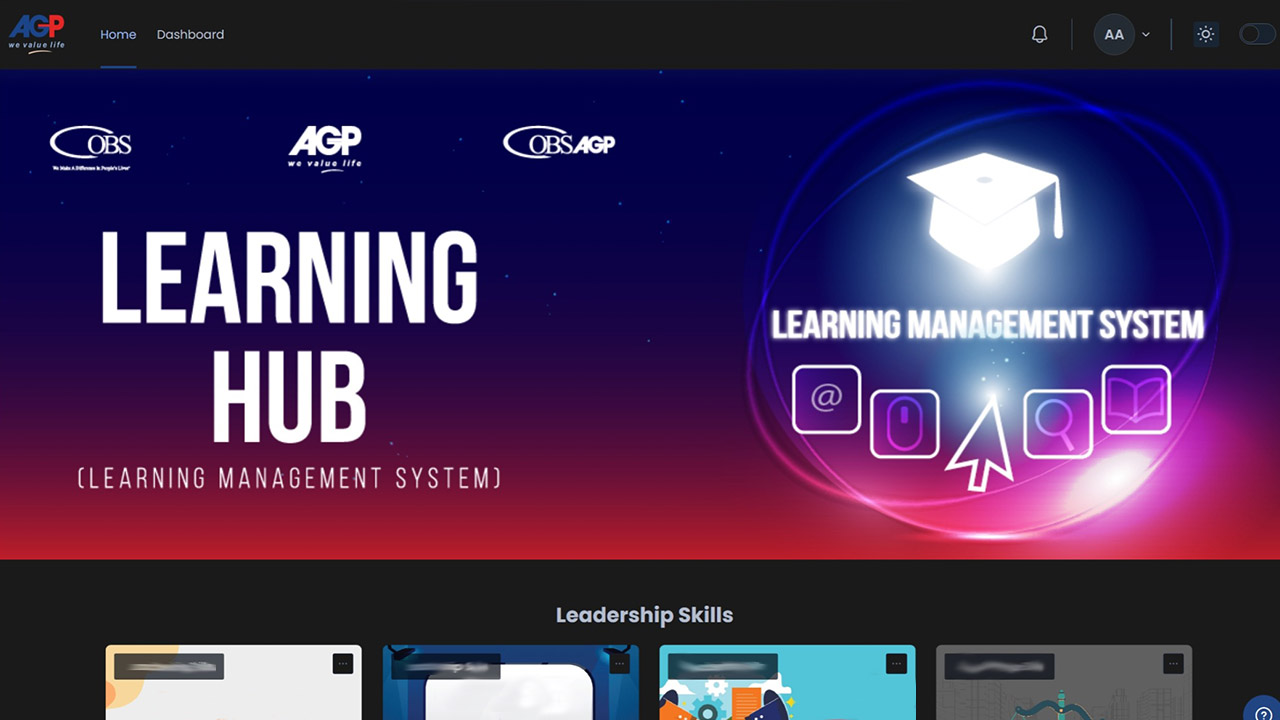Toggle the dark mode switch

click(x=1257, y=34)
